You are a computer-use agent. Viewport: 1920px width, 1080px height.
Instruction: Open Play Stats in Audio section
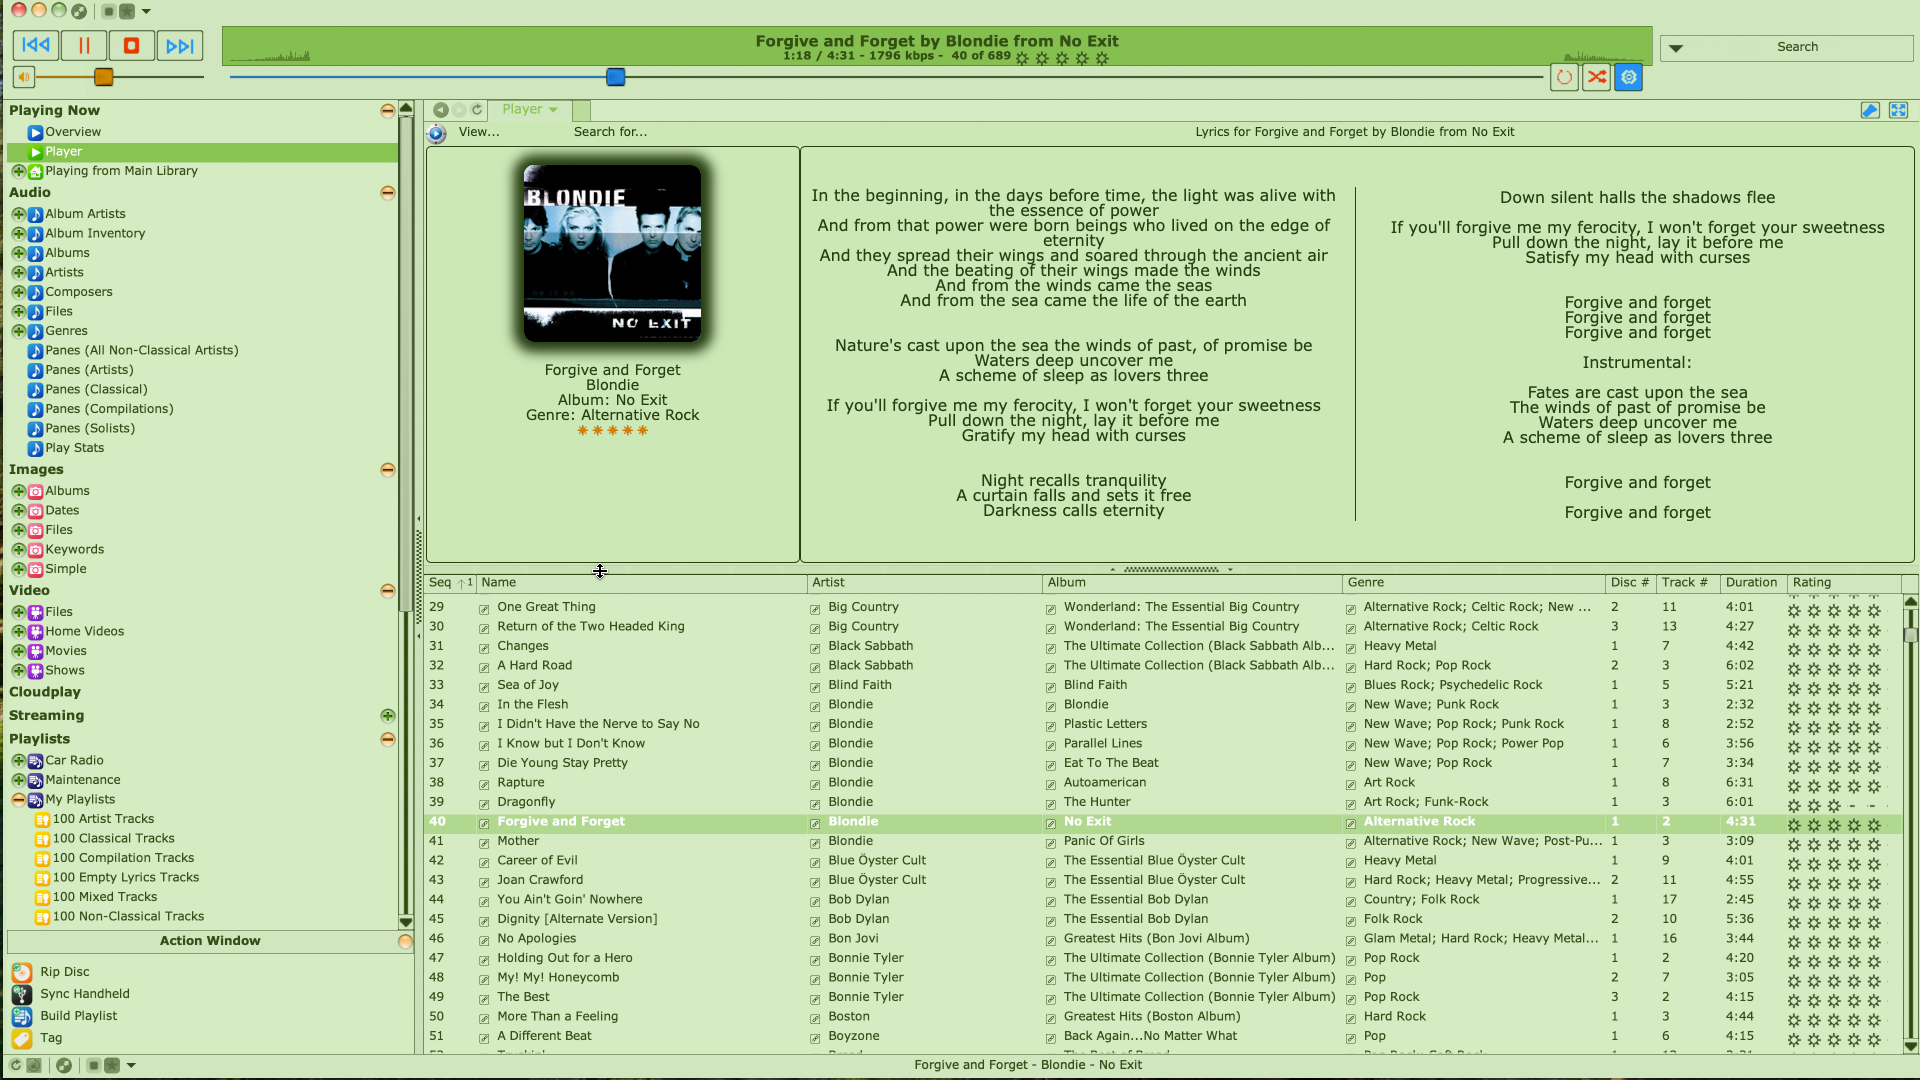74,448
